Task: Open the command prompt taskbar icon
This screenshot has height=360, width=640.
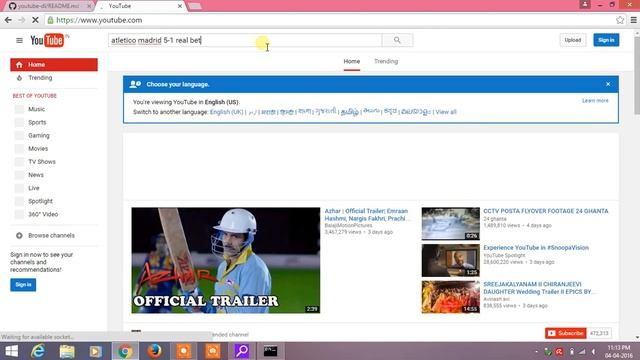Action: tap(270, 351)
